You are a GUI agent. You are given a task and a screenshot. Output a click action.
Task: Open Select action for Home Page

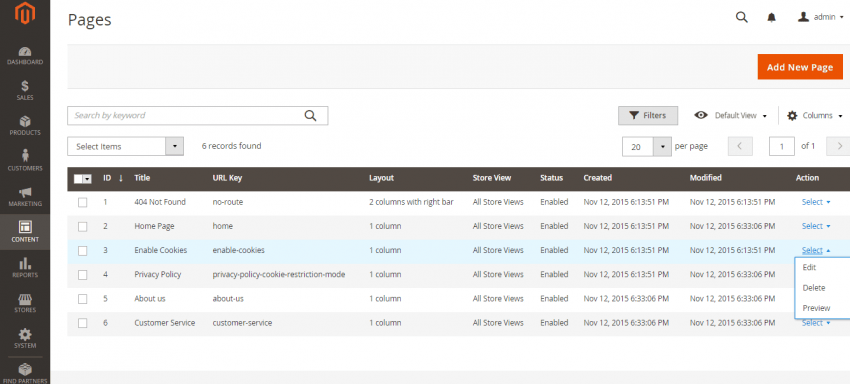[x=816, y=226]
